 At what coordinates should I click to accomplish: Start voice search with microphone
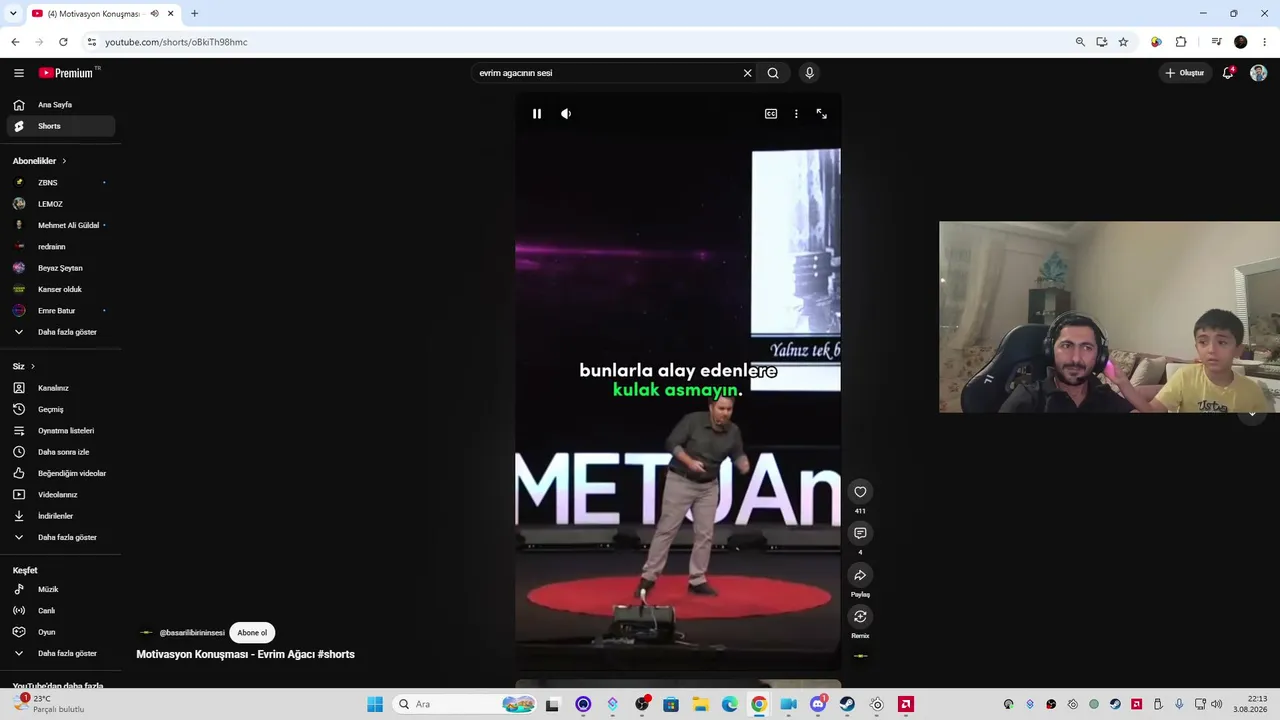[x=810, y=73]
